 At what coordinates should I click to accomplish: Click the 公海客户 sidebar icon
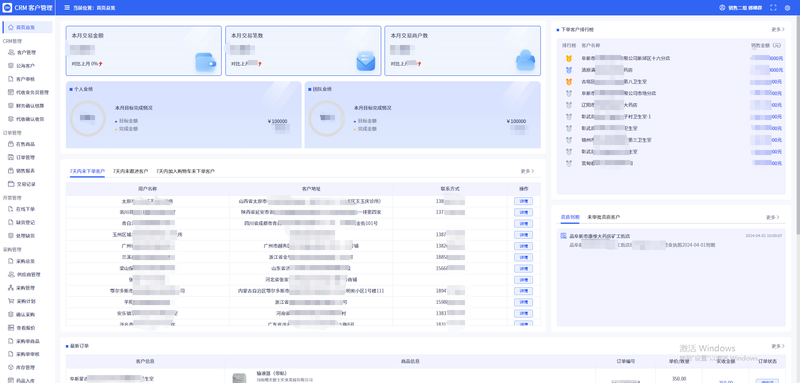pyautogui.click(x=11, y=65)
